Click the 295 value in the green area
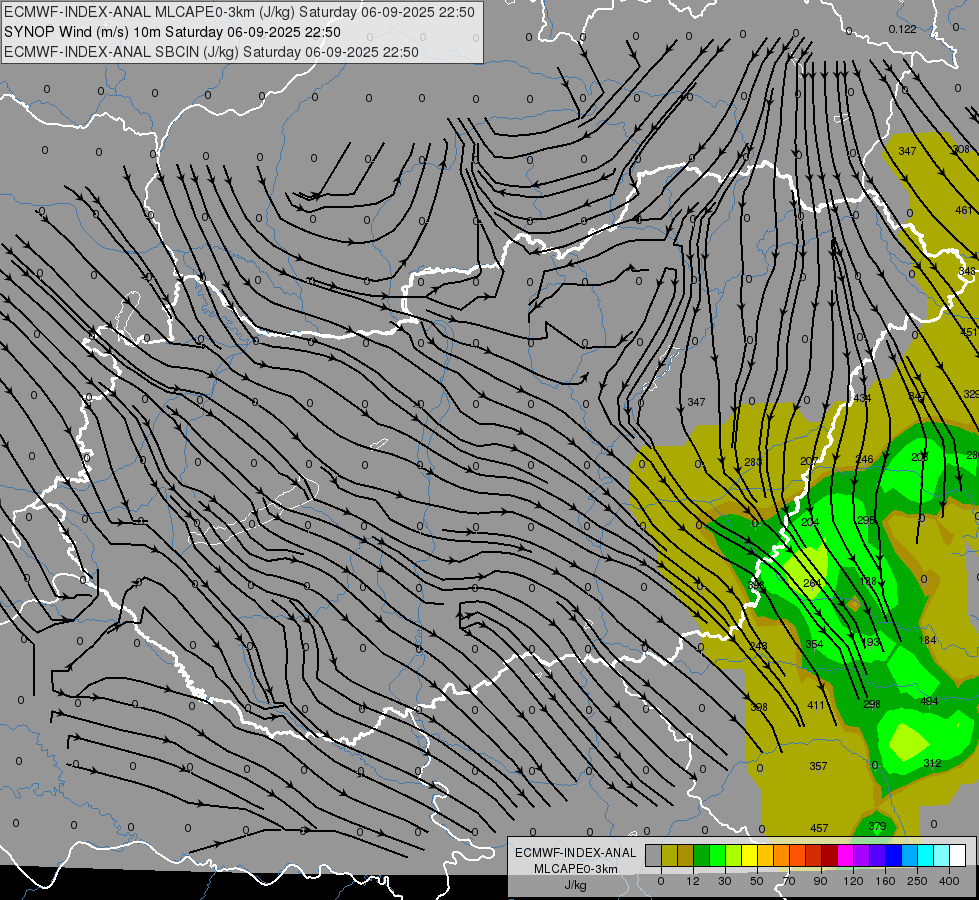Screen dimensions: 979x900 (866, 520)
